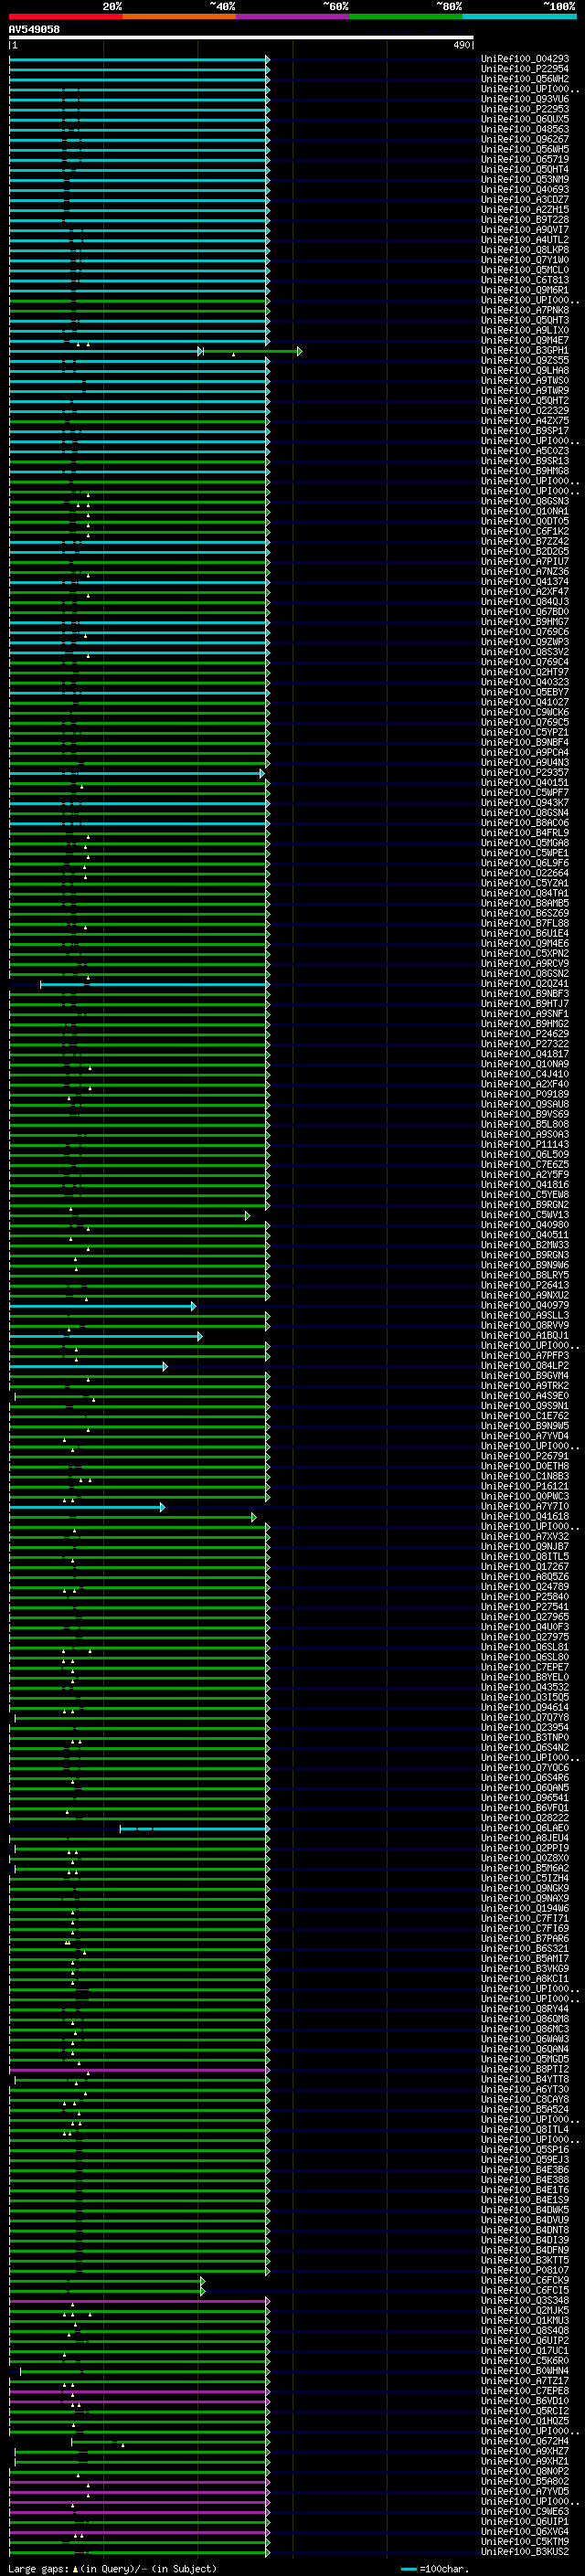Select hit UniRef100_P26413
Viewport: 585px width, 2576px height.
coord(525,1285)
